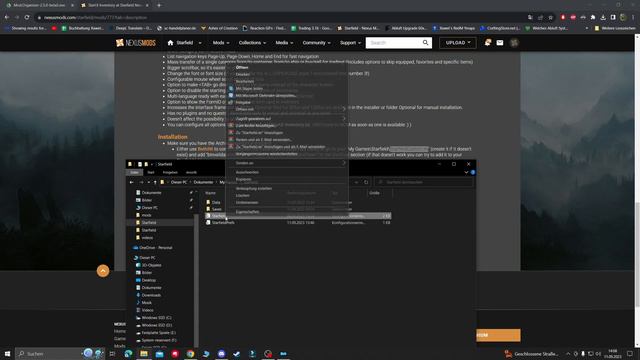Click the Nexus Mods logo

[136, 42]
